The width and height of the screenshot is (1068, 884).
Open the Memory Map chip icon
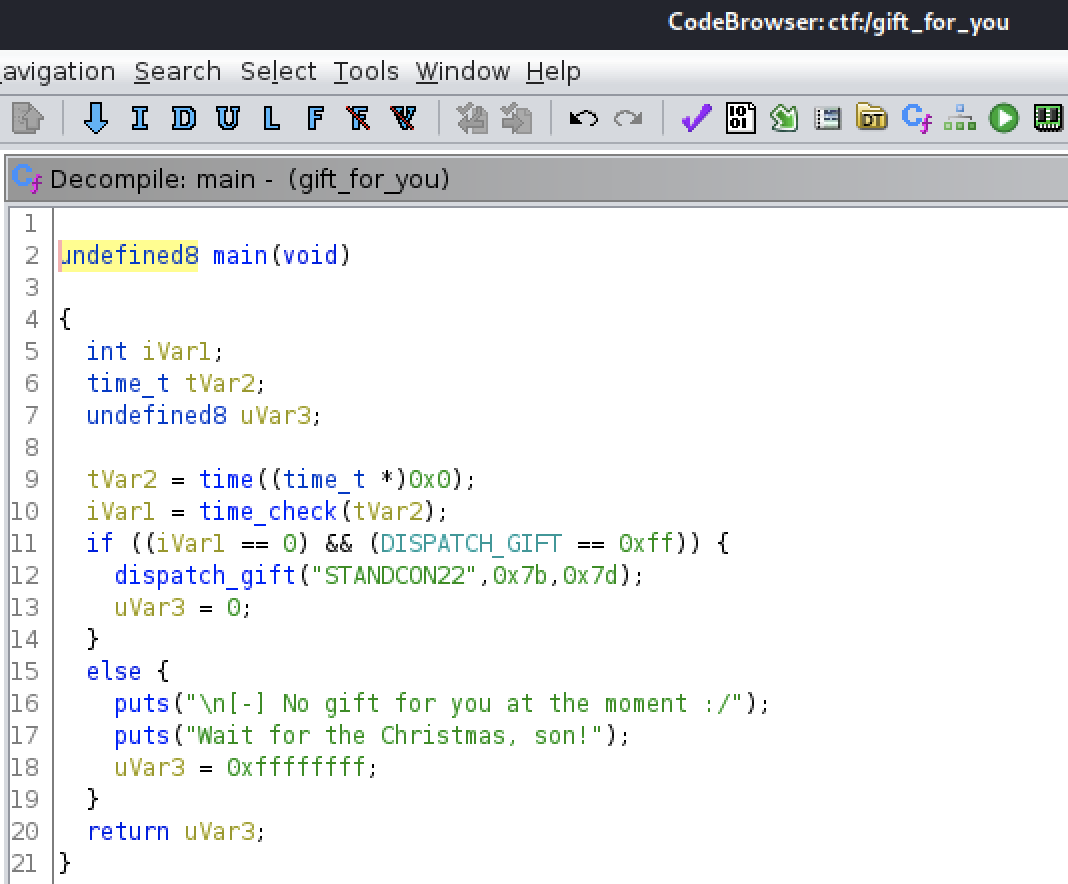(1048, 119)
